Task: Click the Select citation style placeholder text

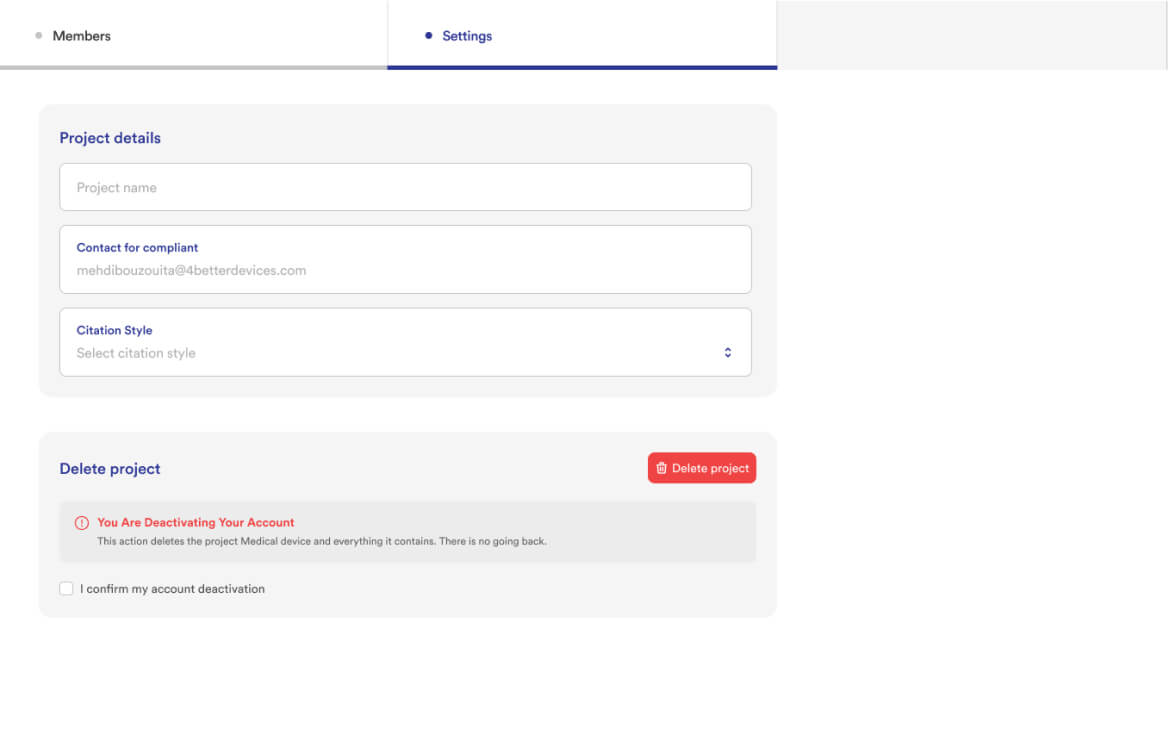Action: (x=136, y=353)
